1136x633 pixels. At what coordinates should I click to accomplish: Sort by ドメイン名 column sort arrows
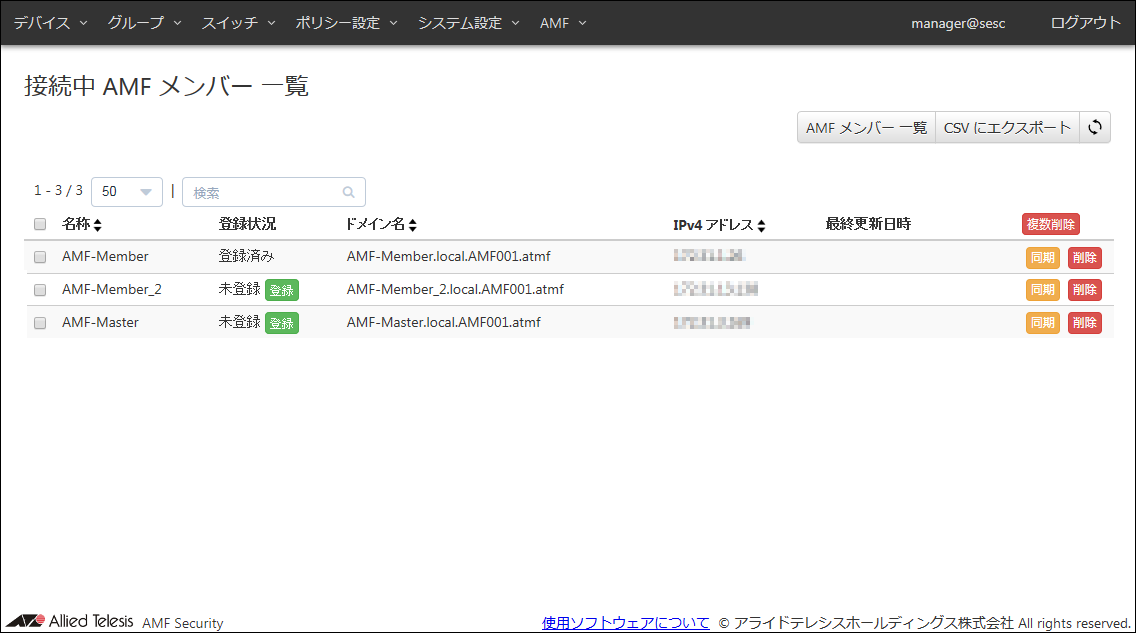[x=412, y=225]
